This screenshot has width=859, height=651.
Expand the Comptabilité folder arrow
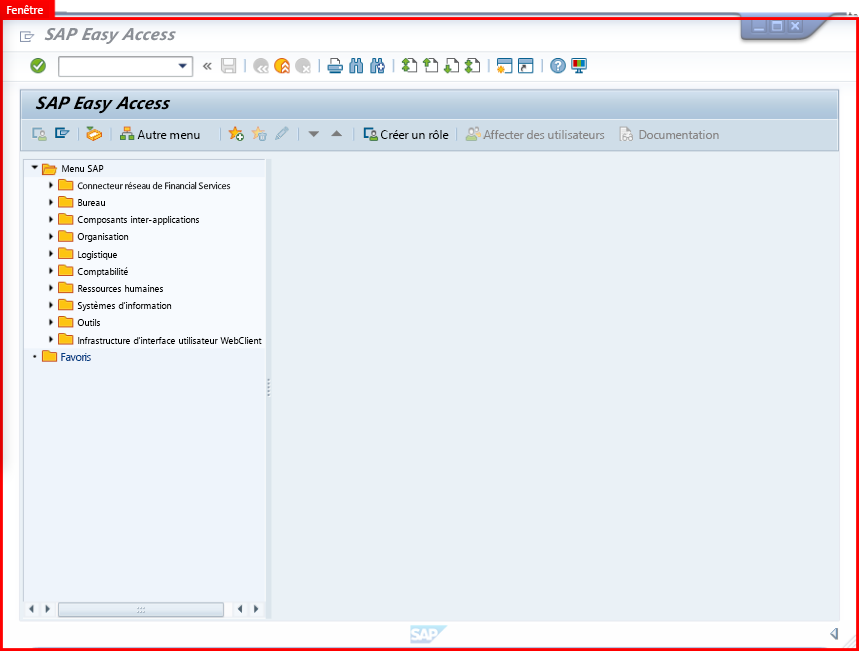[51, 271]
